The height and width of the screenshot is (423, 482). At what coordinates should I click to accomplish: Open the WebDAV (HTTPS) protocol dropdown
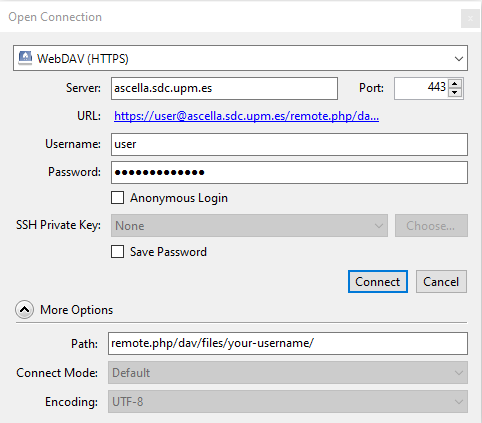pos(240,58)
